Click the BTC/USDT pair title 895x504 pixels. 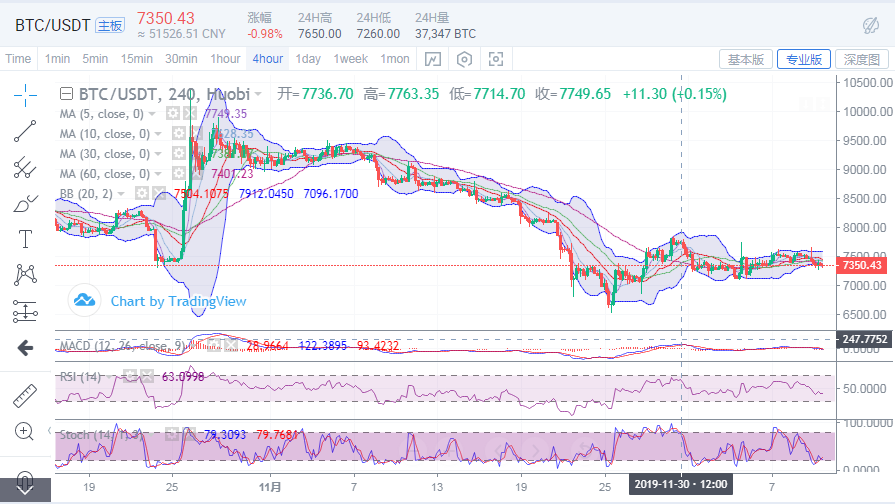pyautogui.click(x=53, y=26)
